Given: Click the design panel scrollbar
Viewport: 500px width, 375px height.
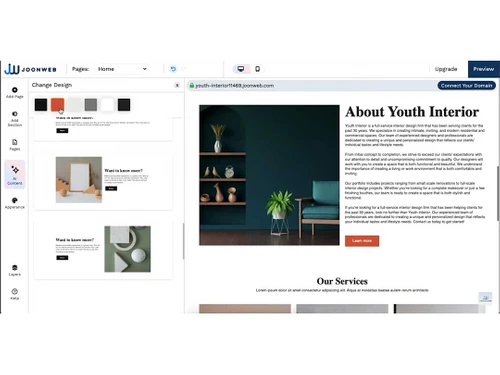Looking at the screenshot, I should (x=183, y=241).
